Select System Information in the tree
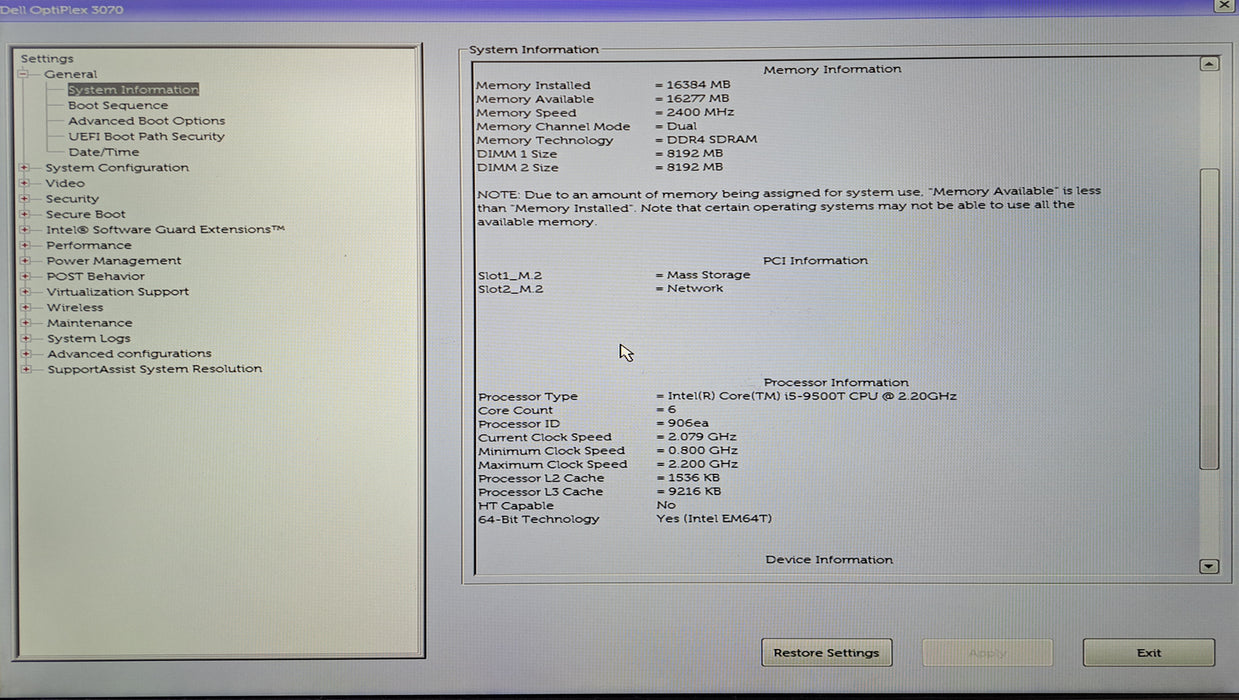The width and height of the screenshot is (1239, 700). tap(133, 90)
